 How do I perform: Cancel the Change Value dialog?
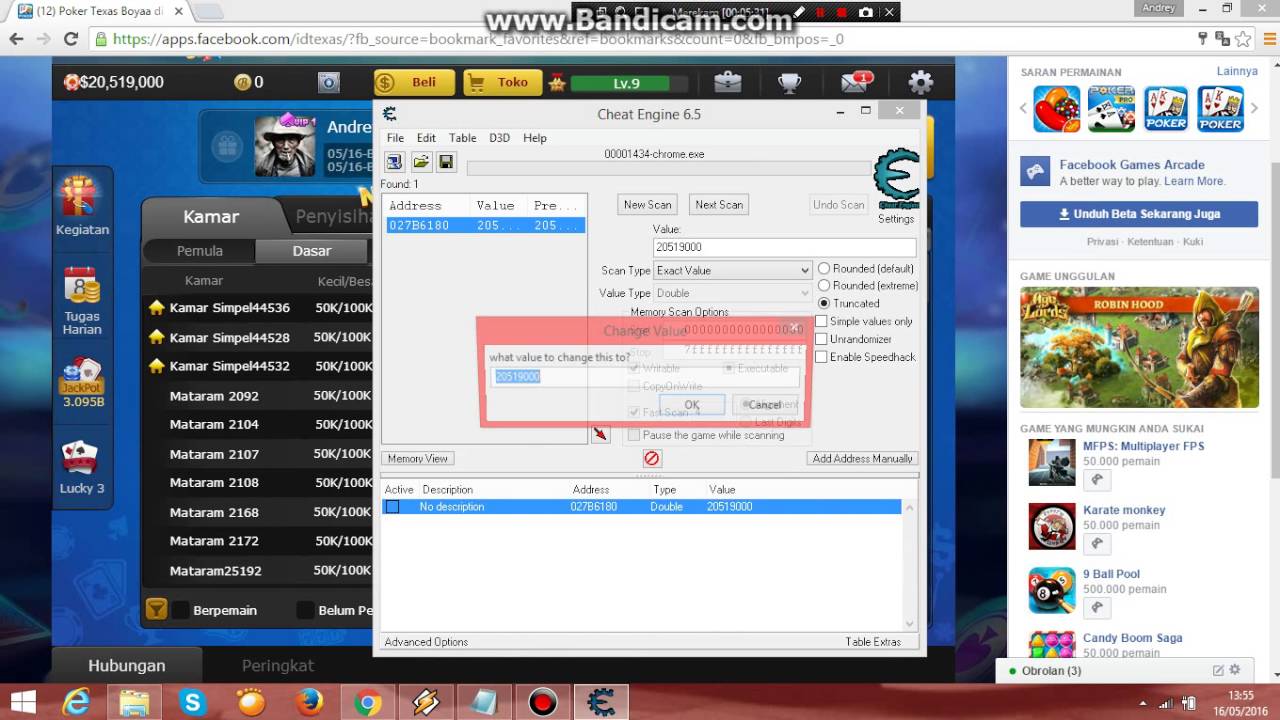pos(765,405)
